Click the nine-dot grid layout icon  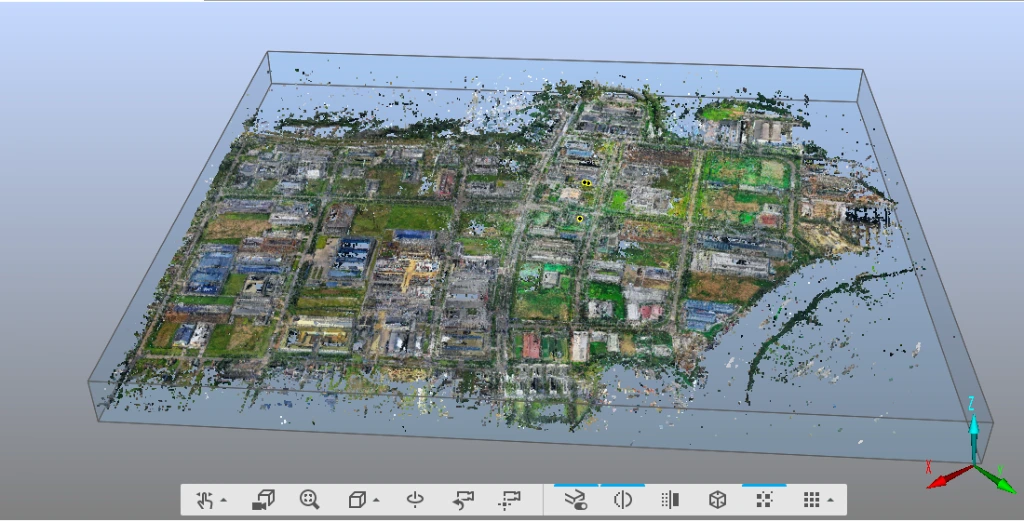click(812, 500)
